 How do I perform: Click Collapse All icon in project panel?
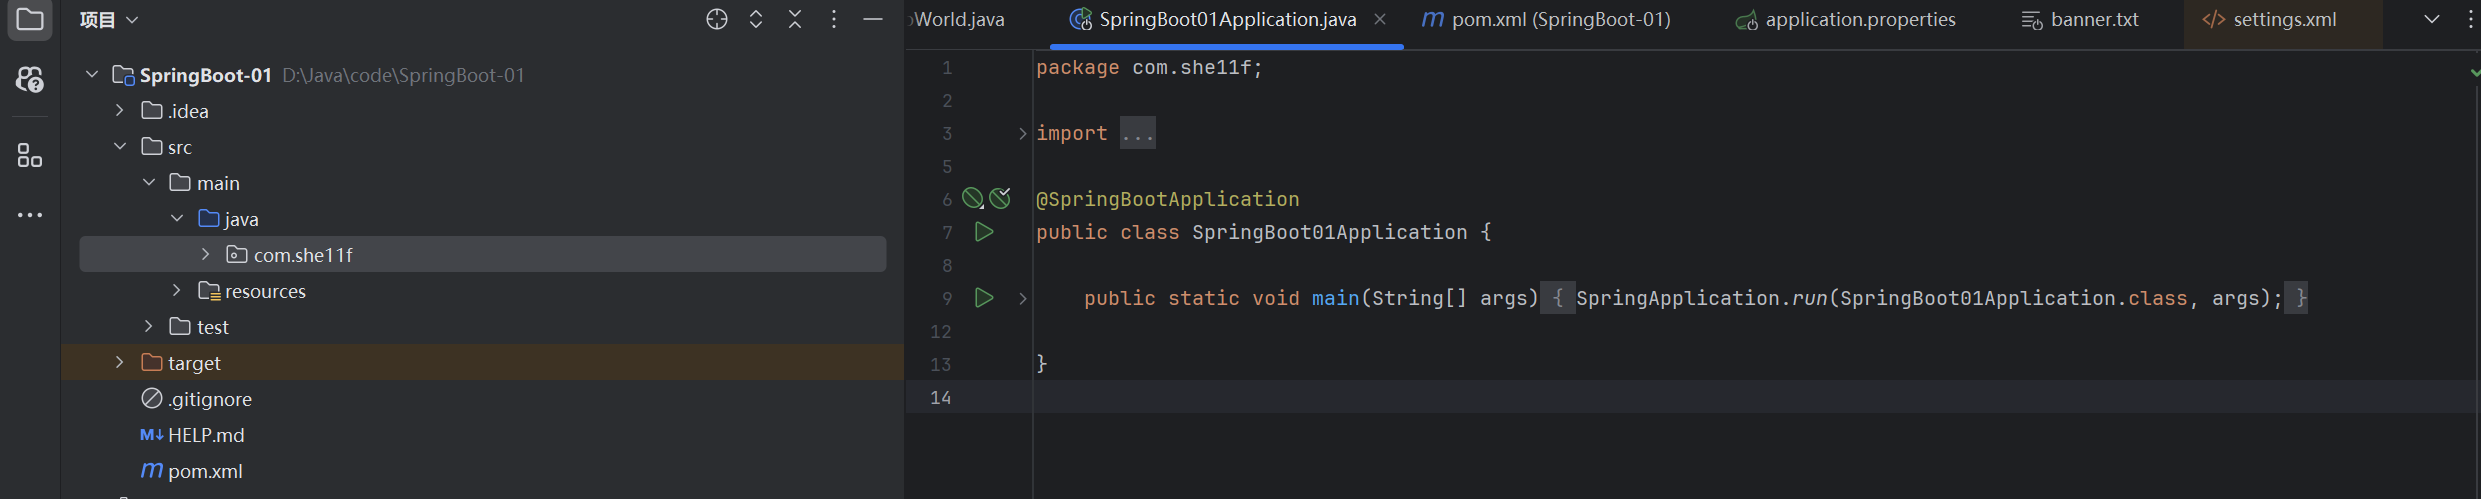795,19
